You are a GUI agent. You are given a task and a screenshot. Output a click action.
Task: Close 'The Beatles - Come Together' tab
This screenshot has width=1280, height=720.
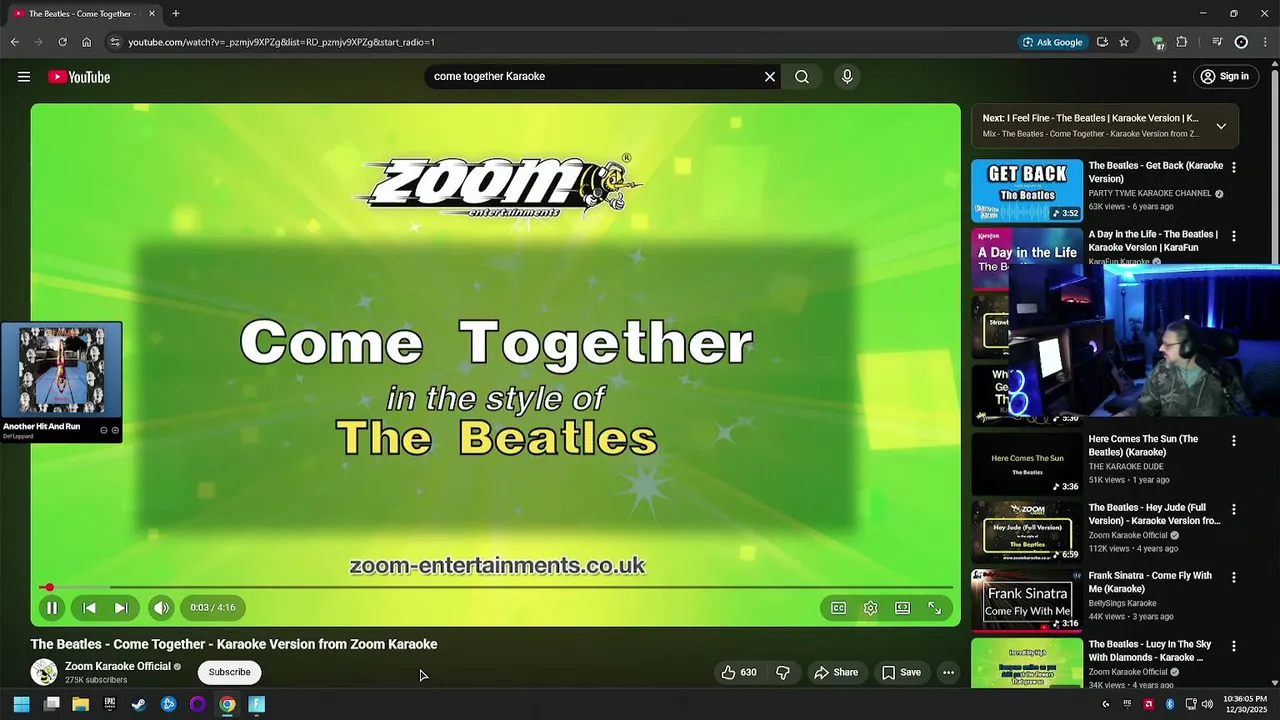pos(152,13)
